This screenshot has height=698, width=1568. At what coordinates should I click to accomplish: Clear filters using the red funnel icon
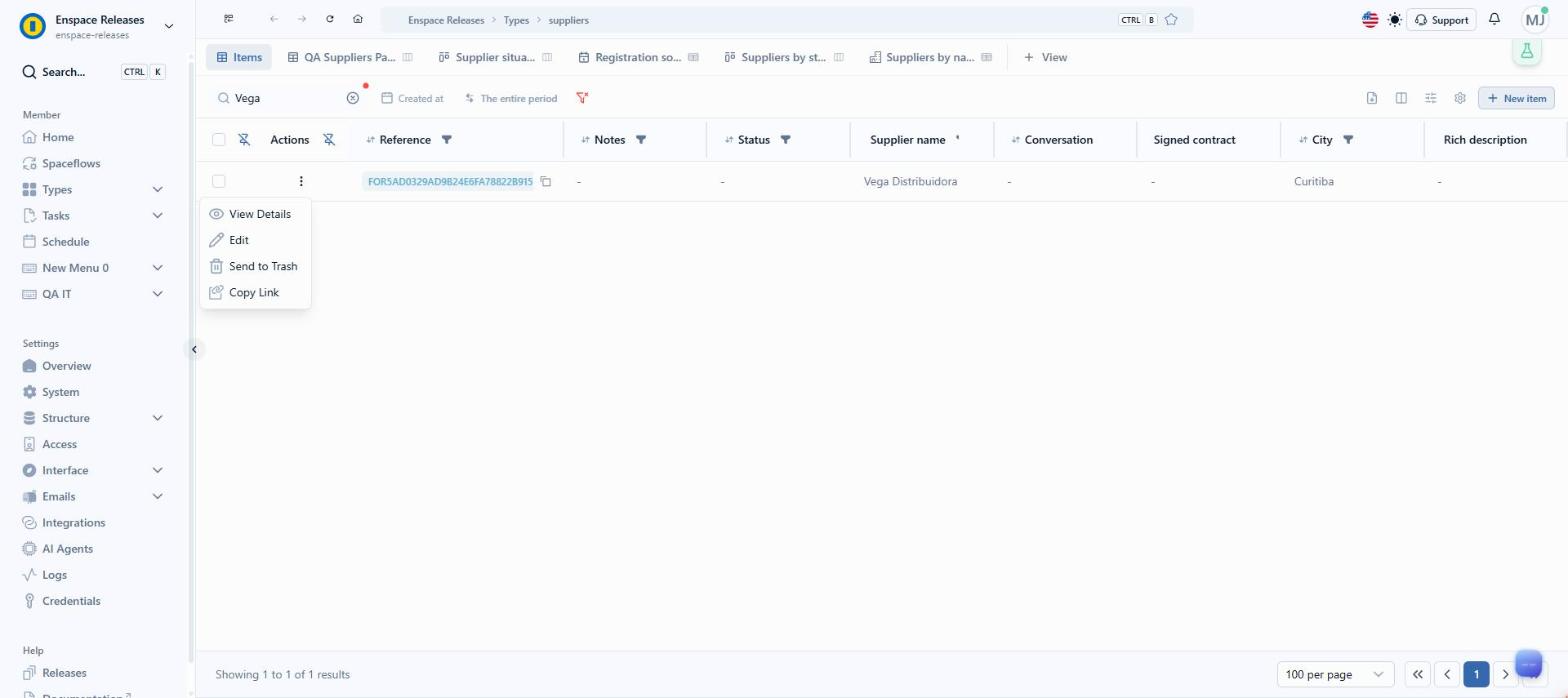582,98
